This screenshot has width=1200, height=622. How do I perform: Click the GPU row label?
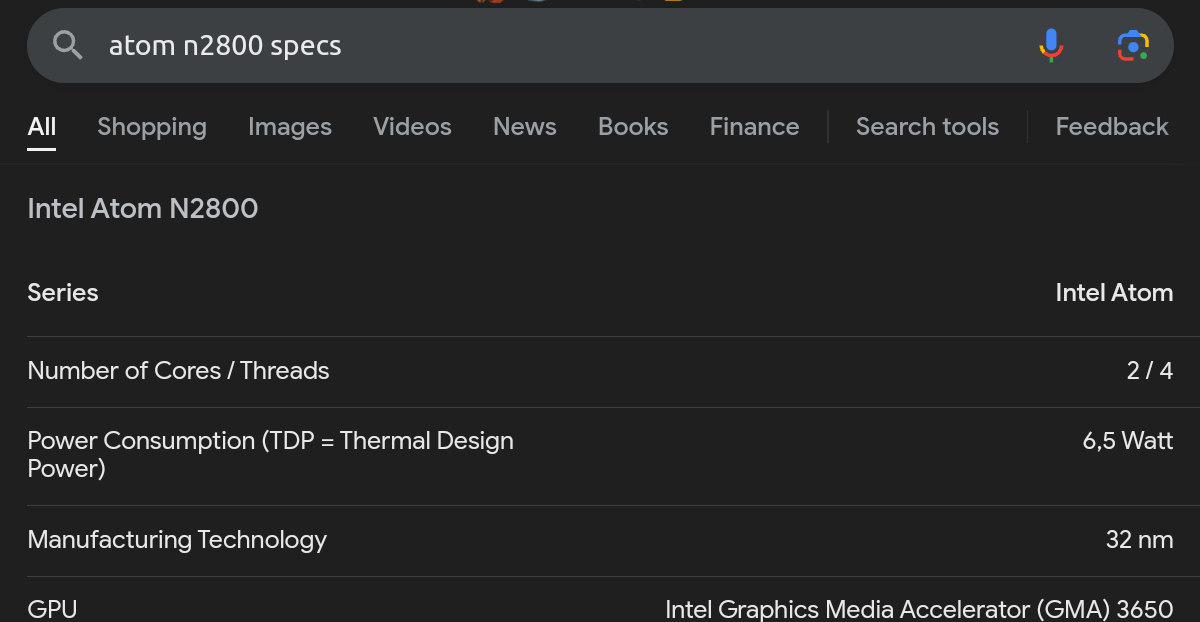coord(52,609)
